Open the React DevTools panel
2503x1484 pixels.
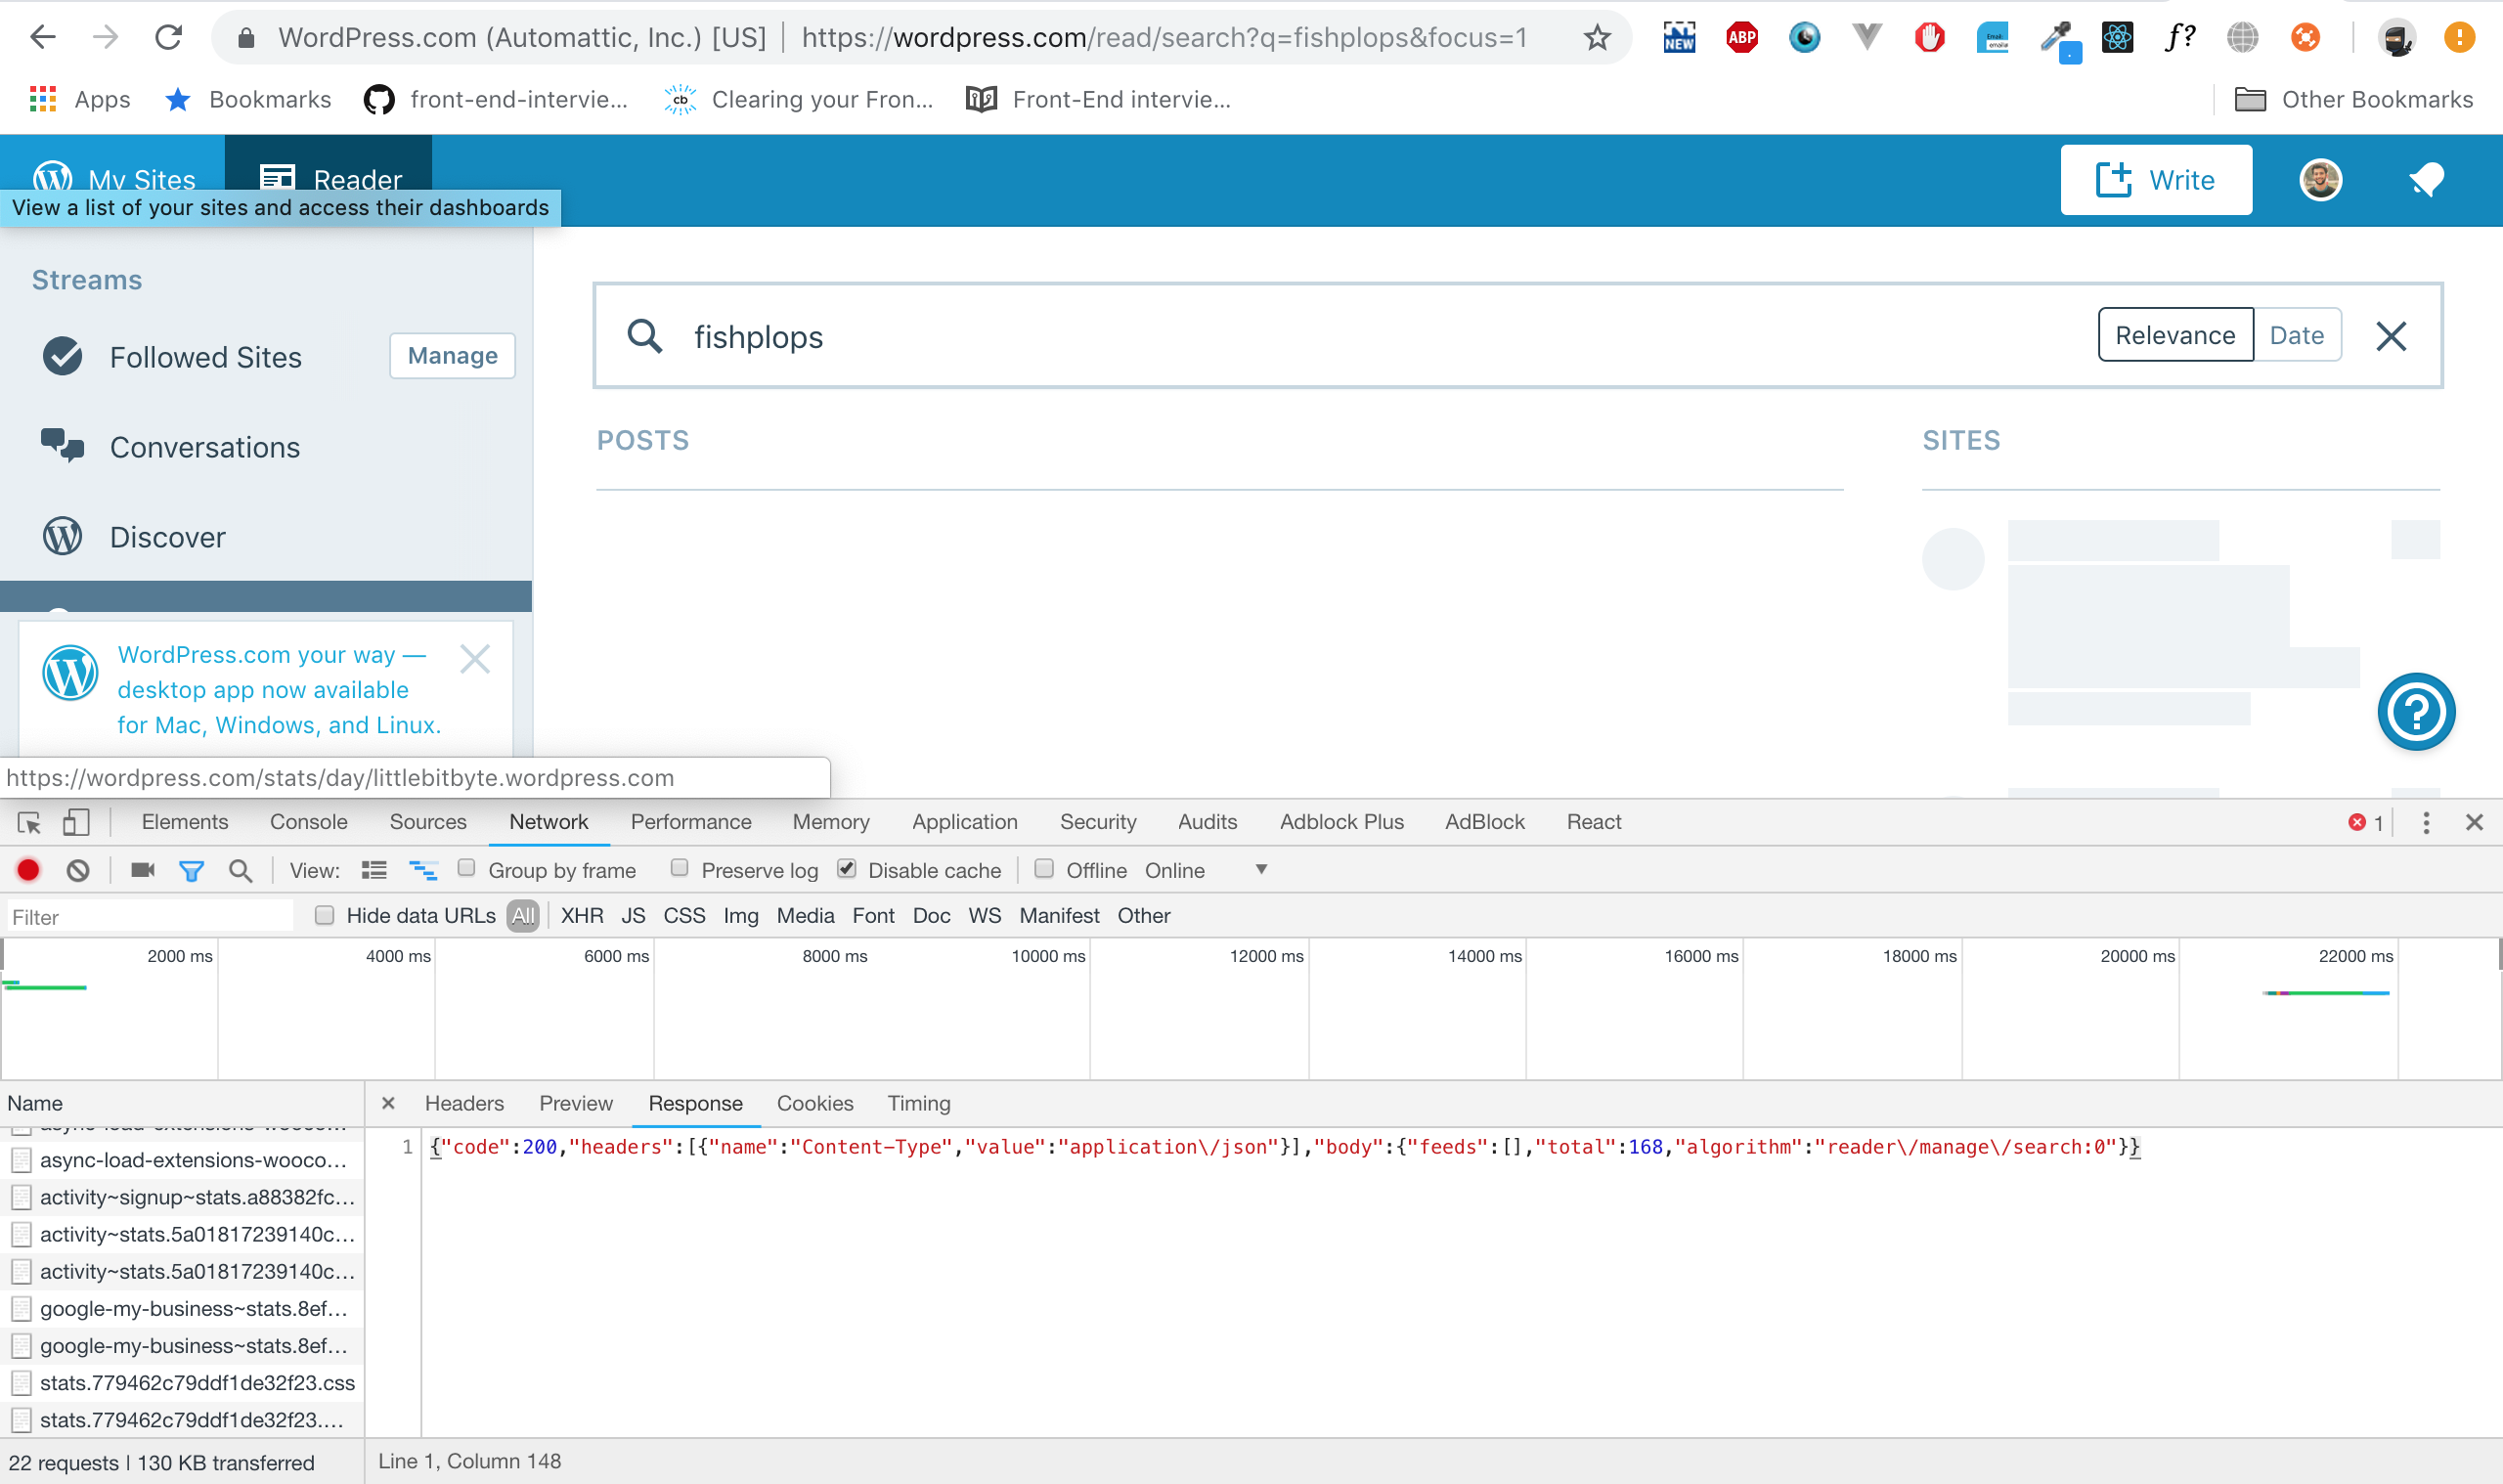(x=1594, y=822)
